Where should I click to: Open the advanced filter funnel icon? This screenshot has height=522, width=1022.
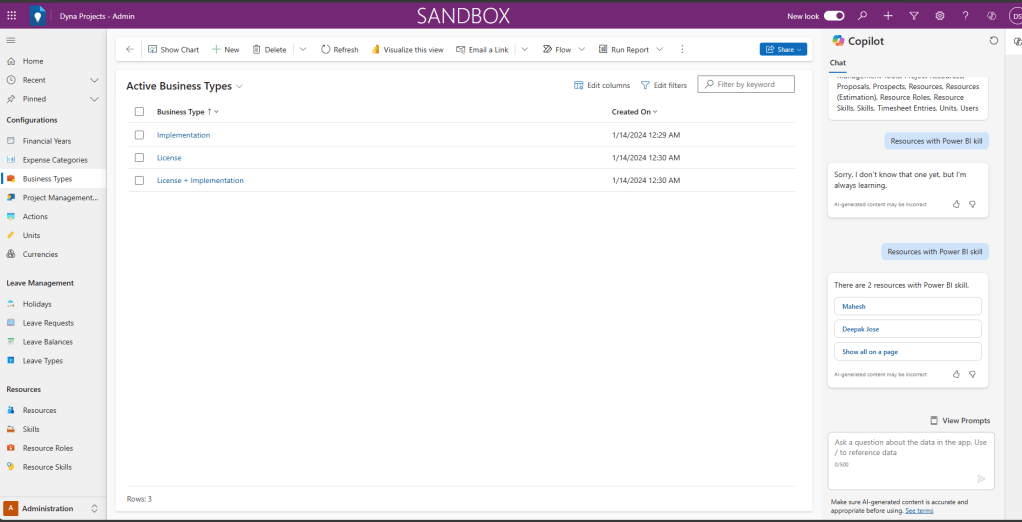tap(914, 16)
